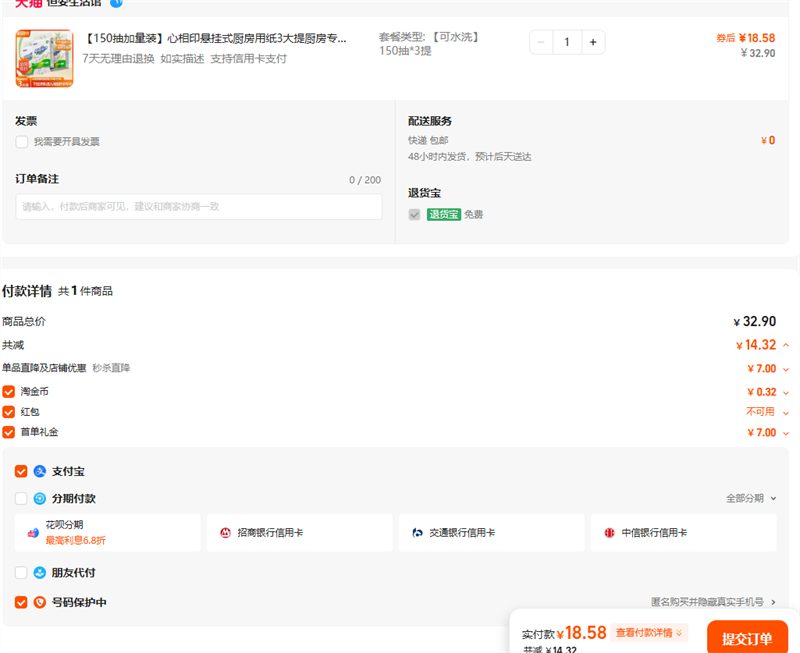Select the 花呗分期 payment option
800x653 pixels.
click(x=107, y=533)
